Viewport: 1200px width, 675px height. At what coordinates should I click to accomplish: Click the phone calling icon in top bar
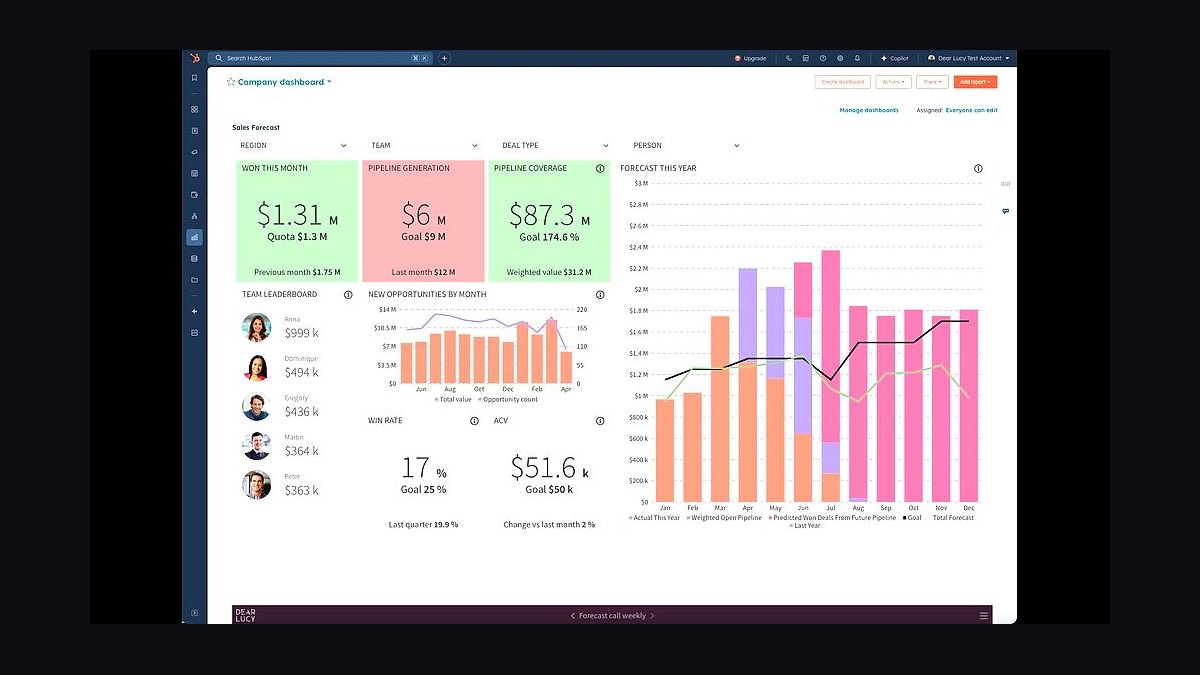pos(789,58)
